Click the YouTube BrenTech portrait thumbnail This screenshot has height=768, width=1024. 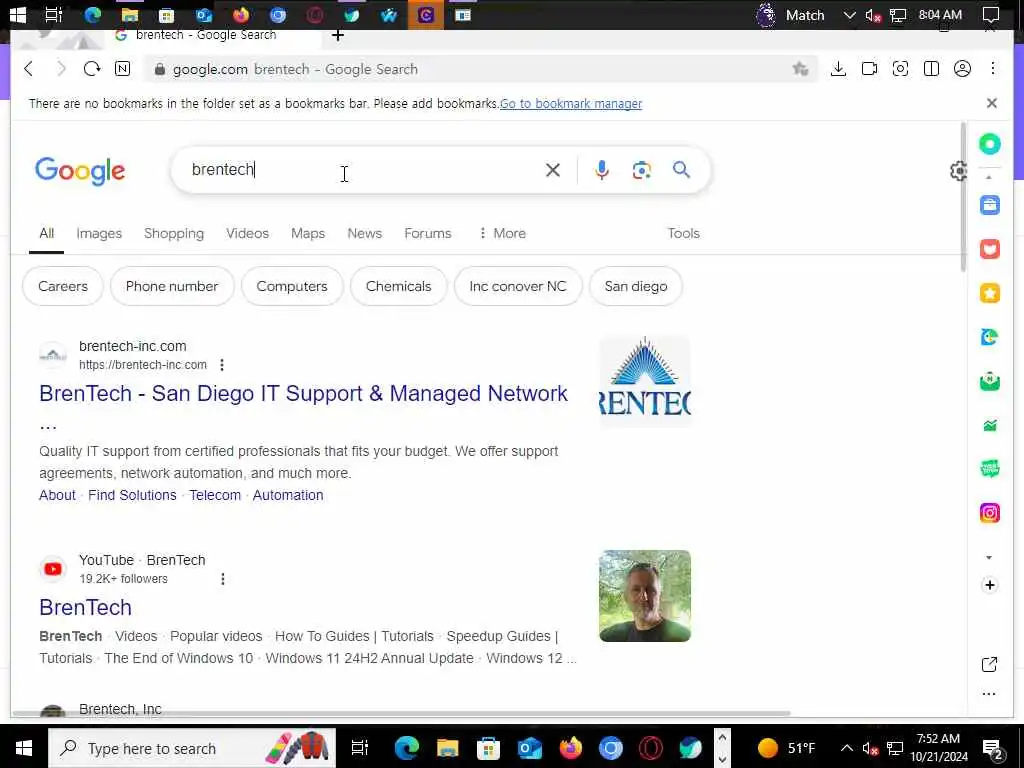click(x=645, y=596)
